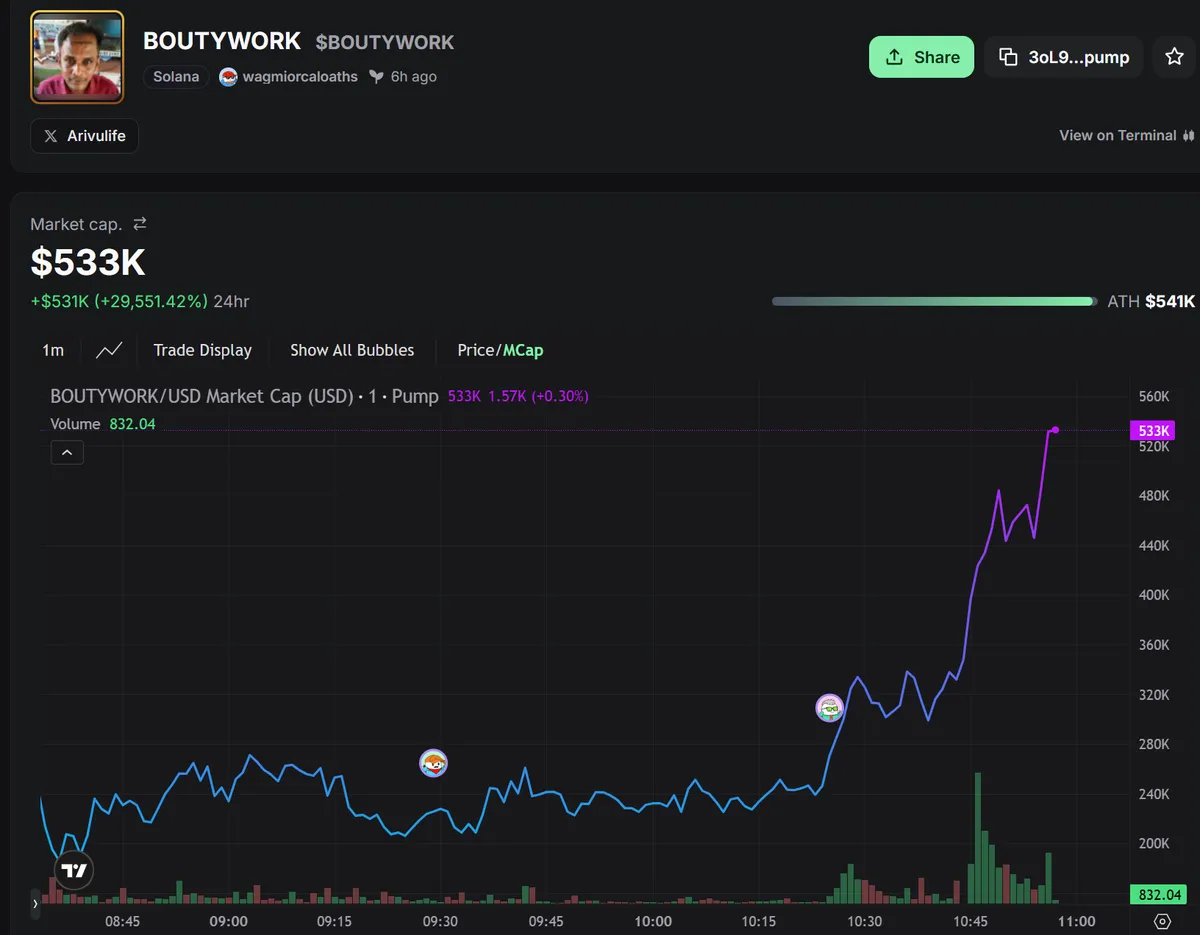The image size is (1200, 935).
Task: Click the 200K price axis label
Action: click(1154, 843)
